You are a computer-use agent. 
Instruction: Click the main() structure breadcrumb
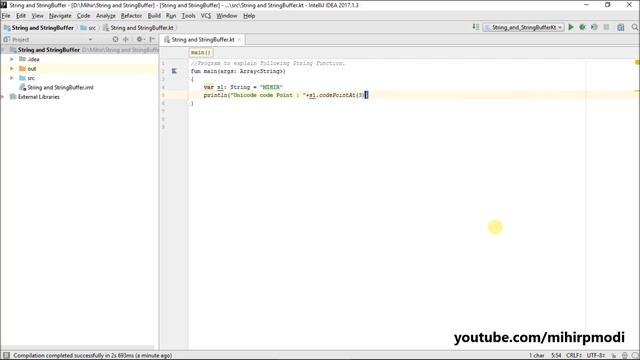pos(200,53)
